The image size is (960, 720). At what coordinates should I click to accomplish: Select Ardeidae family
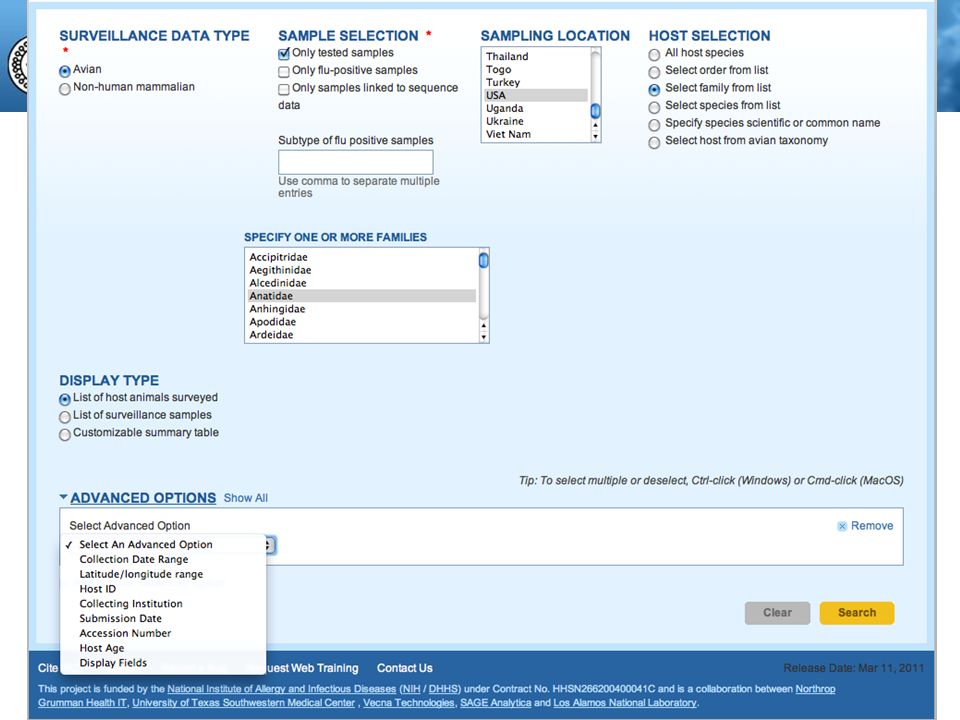pyautogui.click(x=362, y=334)
